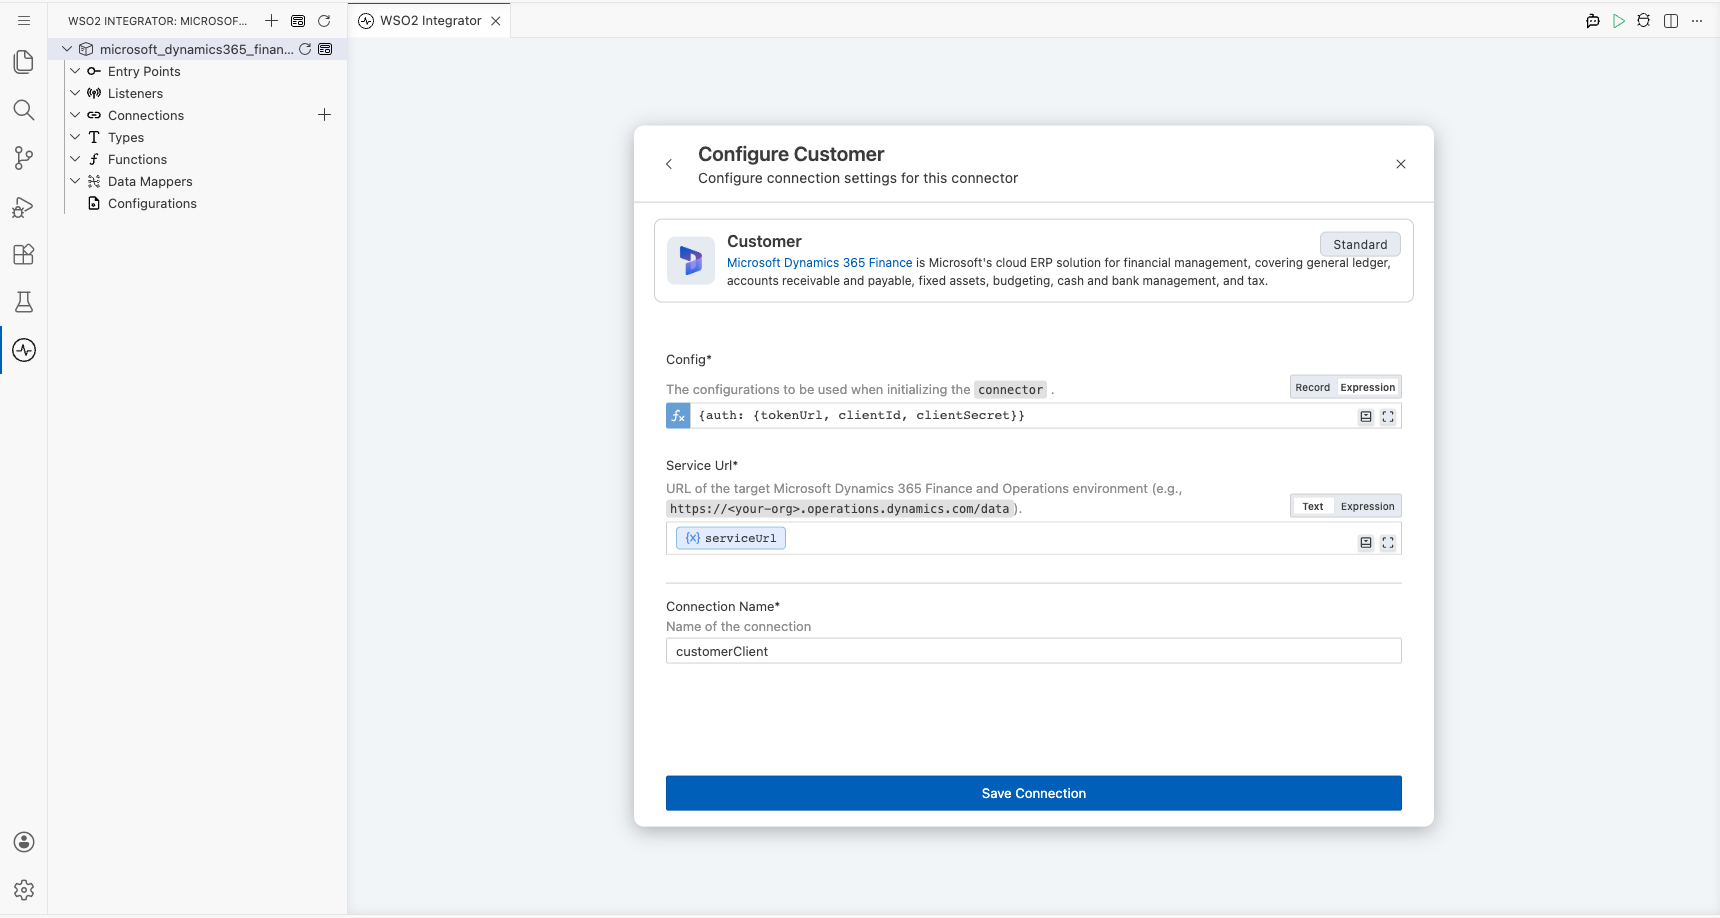
Task: Expand the Listeners node
Action: tap(75, 93)
